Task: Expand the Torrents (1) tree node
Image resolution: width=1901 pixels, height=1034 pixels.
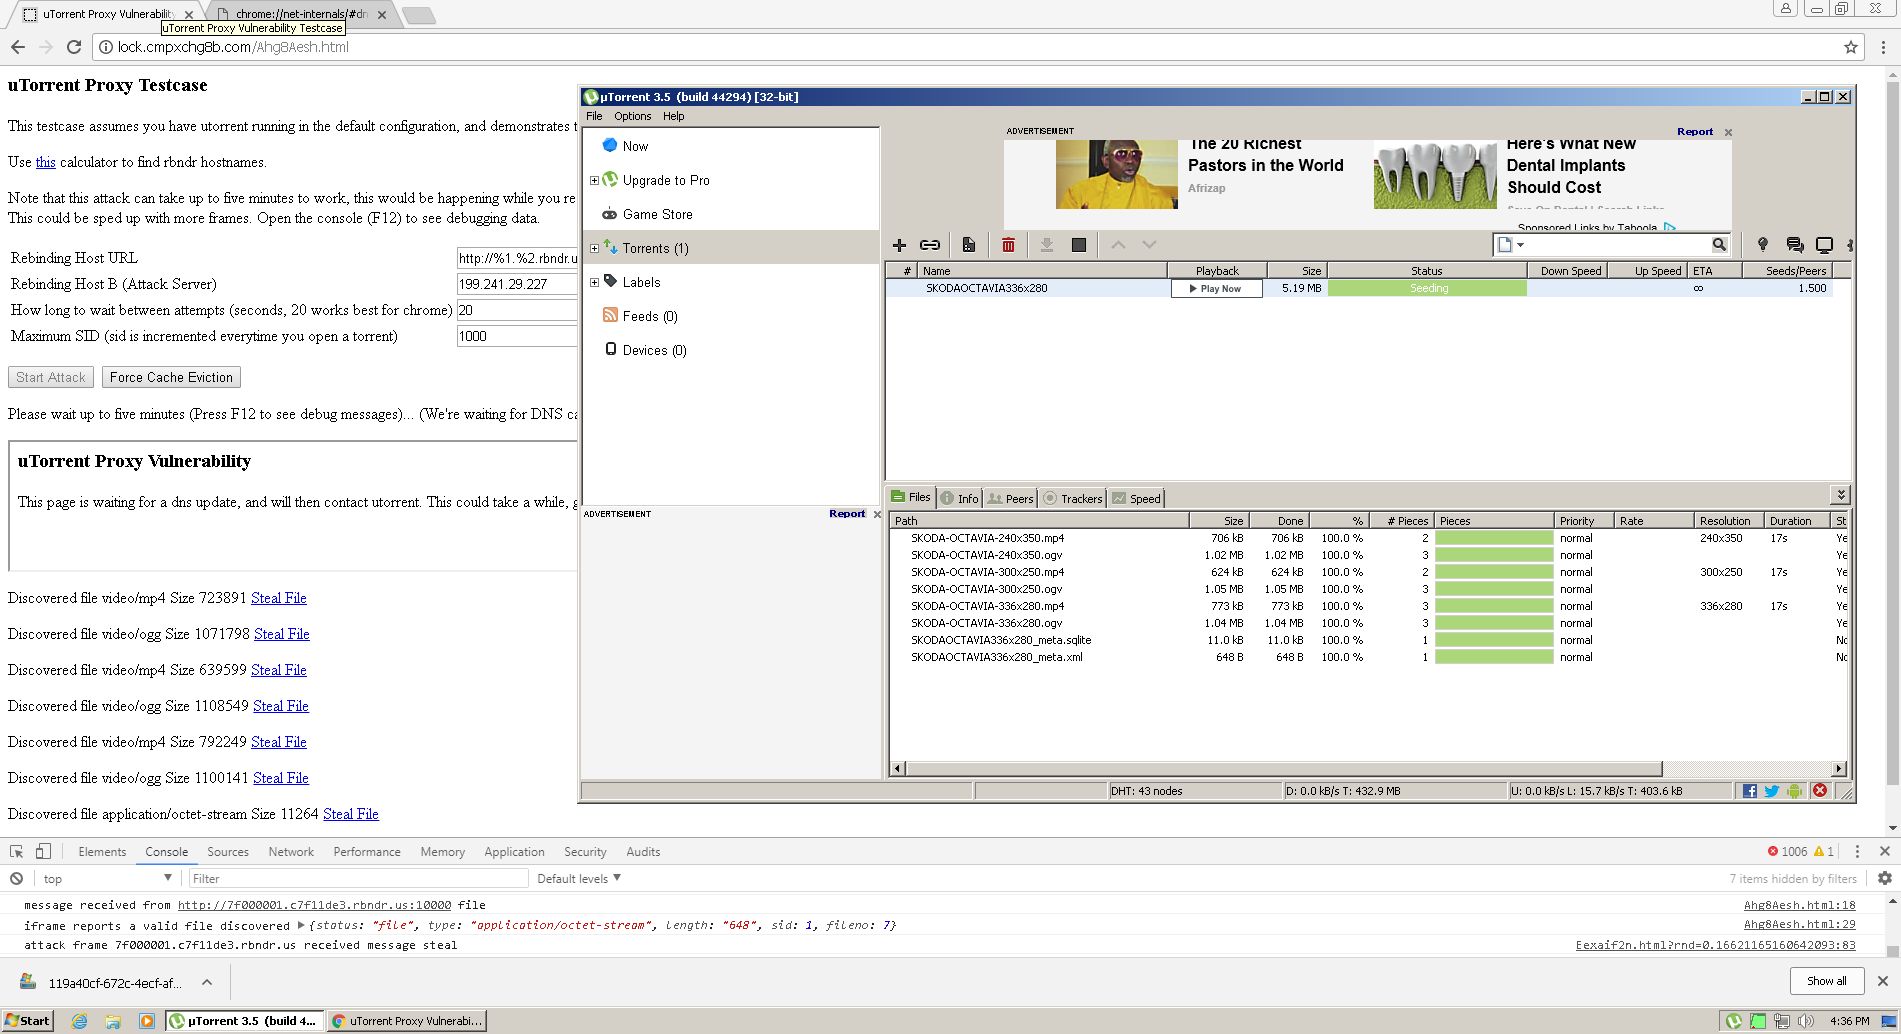Action: click(594, 249)
